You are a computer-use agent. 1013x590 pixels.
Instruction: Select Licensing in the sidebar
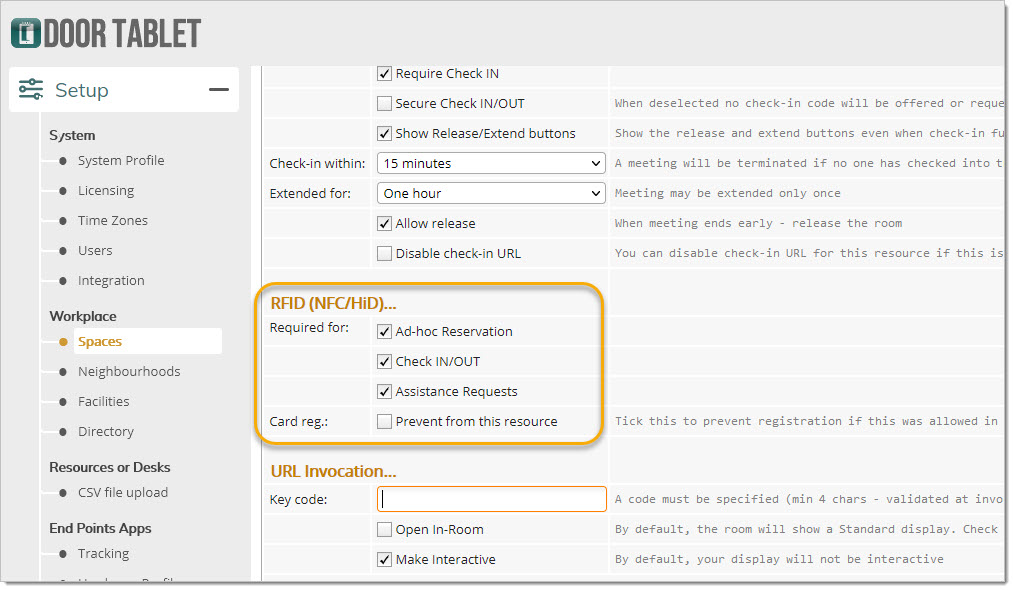(x=106, y=190)
